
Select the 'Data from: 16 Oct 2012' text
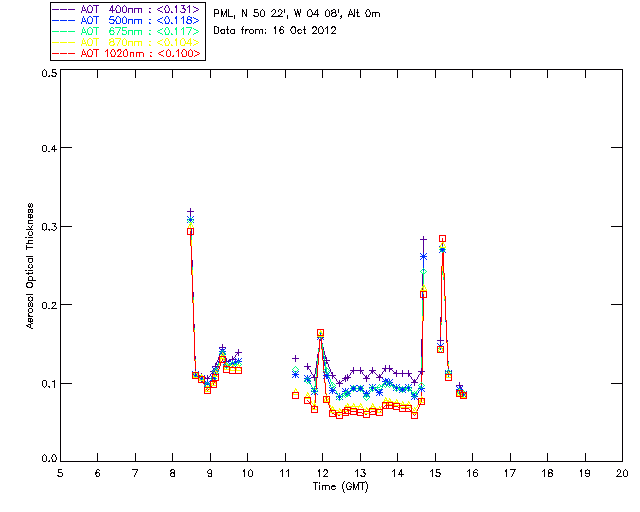(275, 31)
